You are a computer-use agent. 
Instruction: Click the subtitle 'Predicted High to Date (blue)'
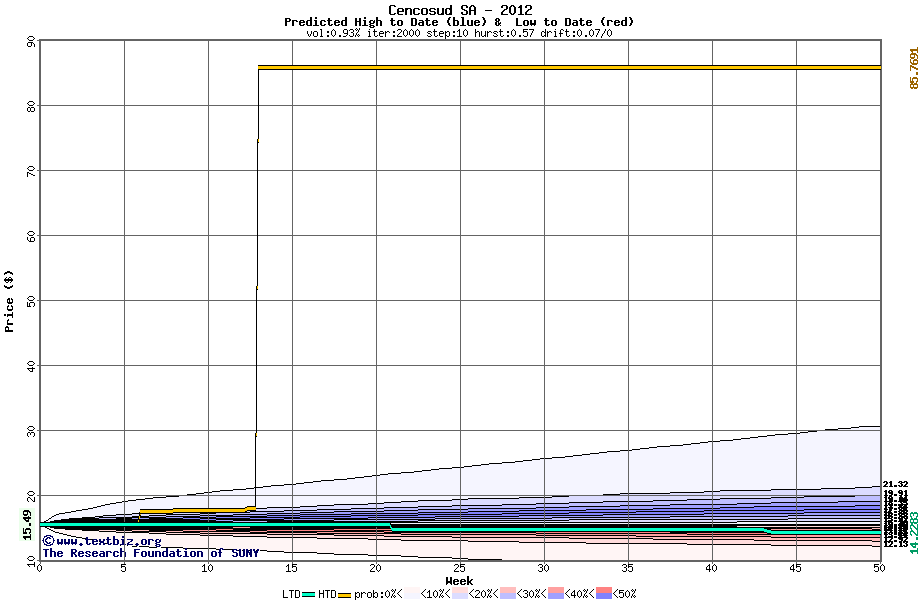(x=385, y=22)
